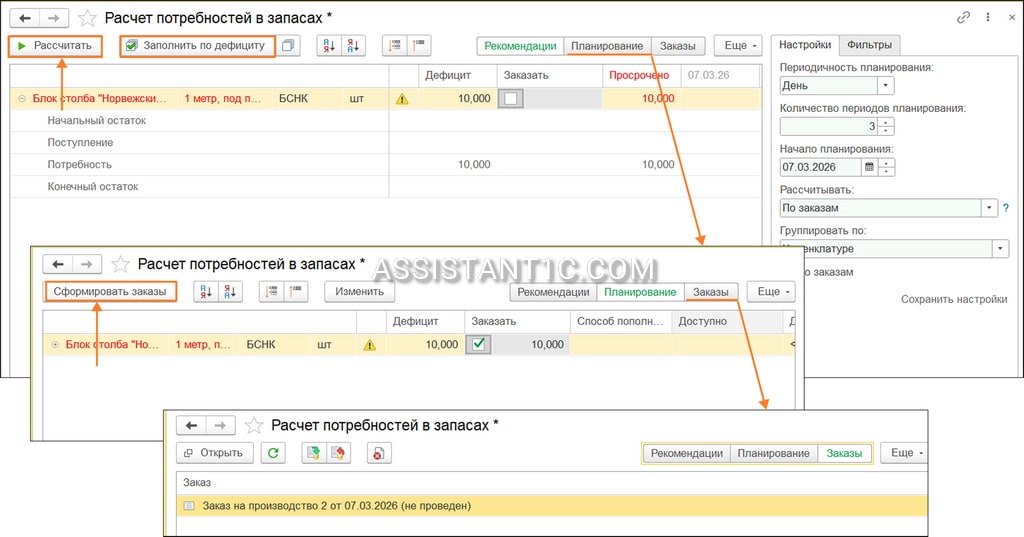This screenshot has width=1024, height=537.
Task: Click the warning triangle in the Блок столба "Норвежски… row
Action: [x=402, y=99]
